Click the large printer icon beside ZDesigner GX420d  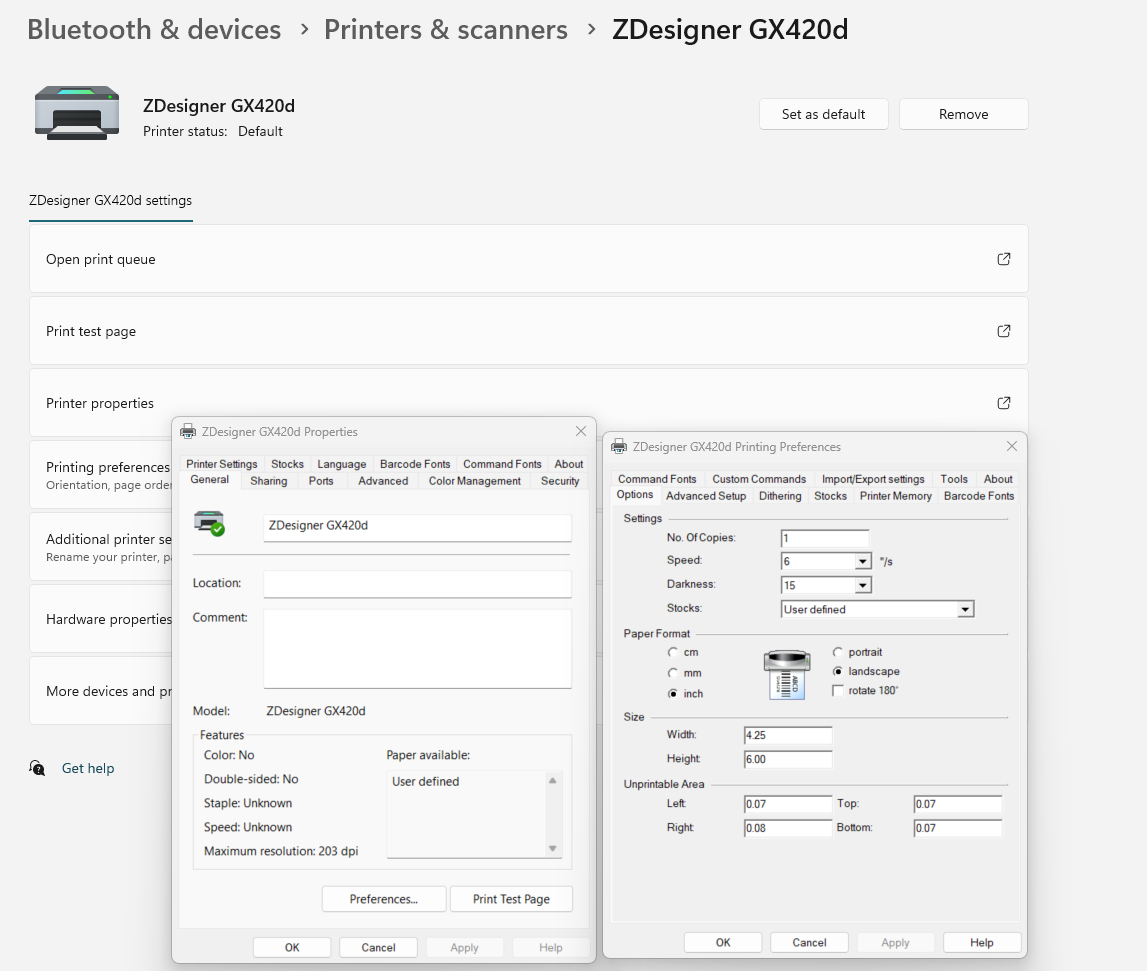[x=77, y=112]
